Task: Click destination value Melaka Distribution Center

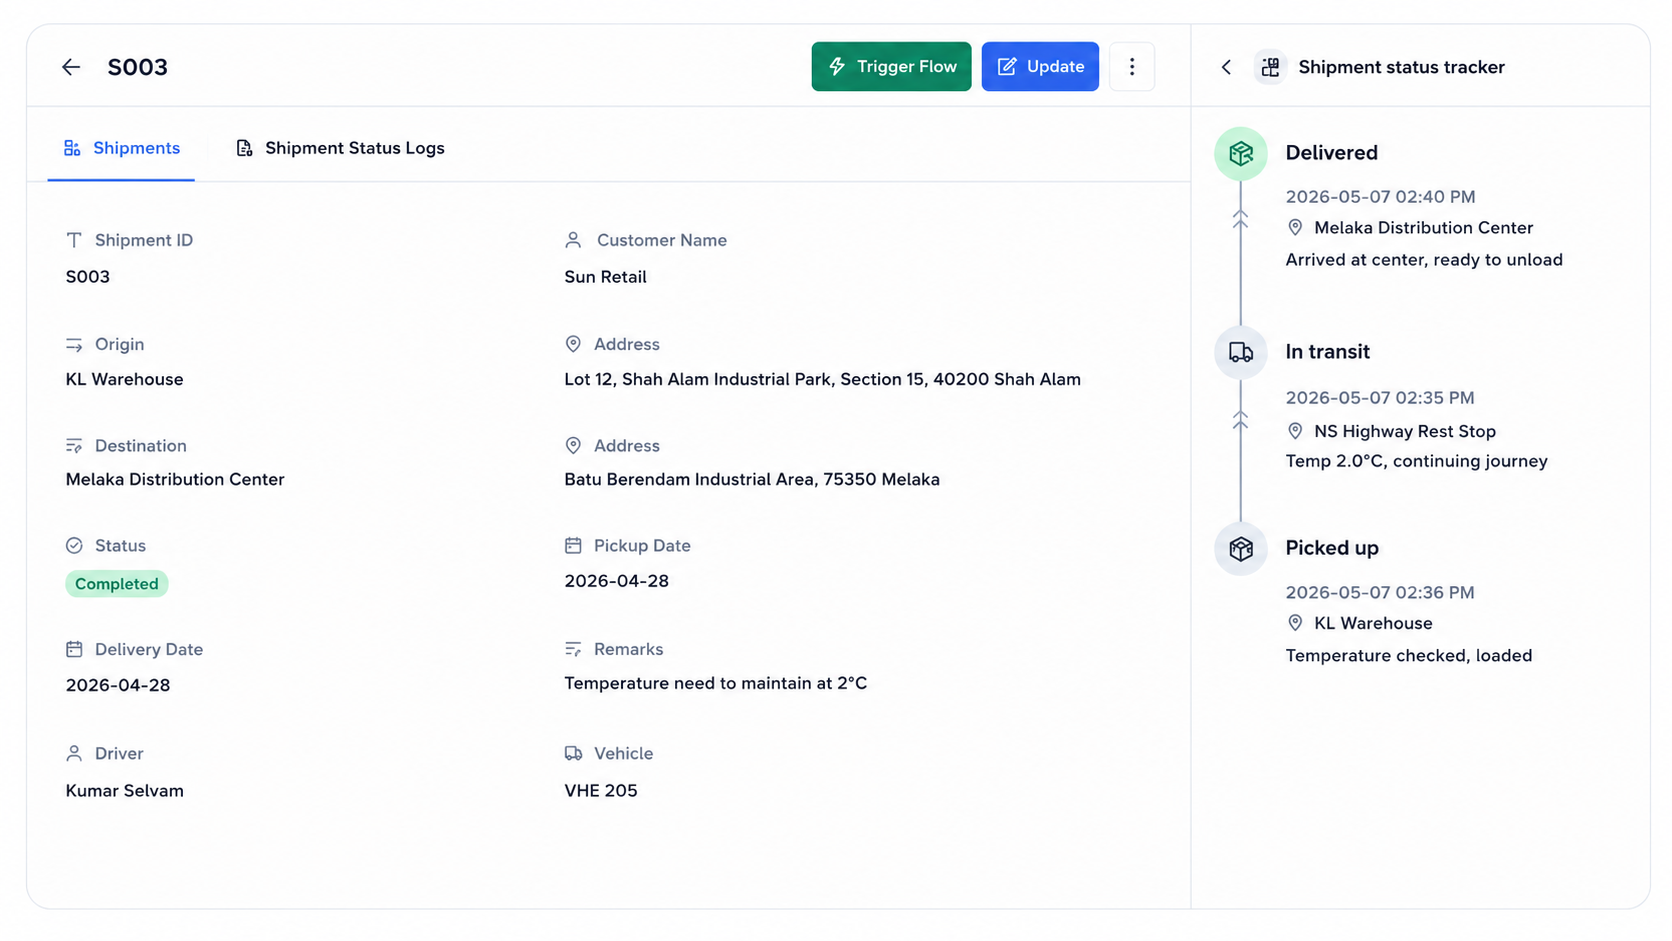Action: (175, 480)
